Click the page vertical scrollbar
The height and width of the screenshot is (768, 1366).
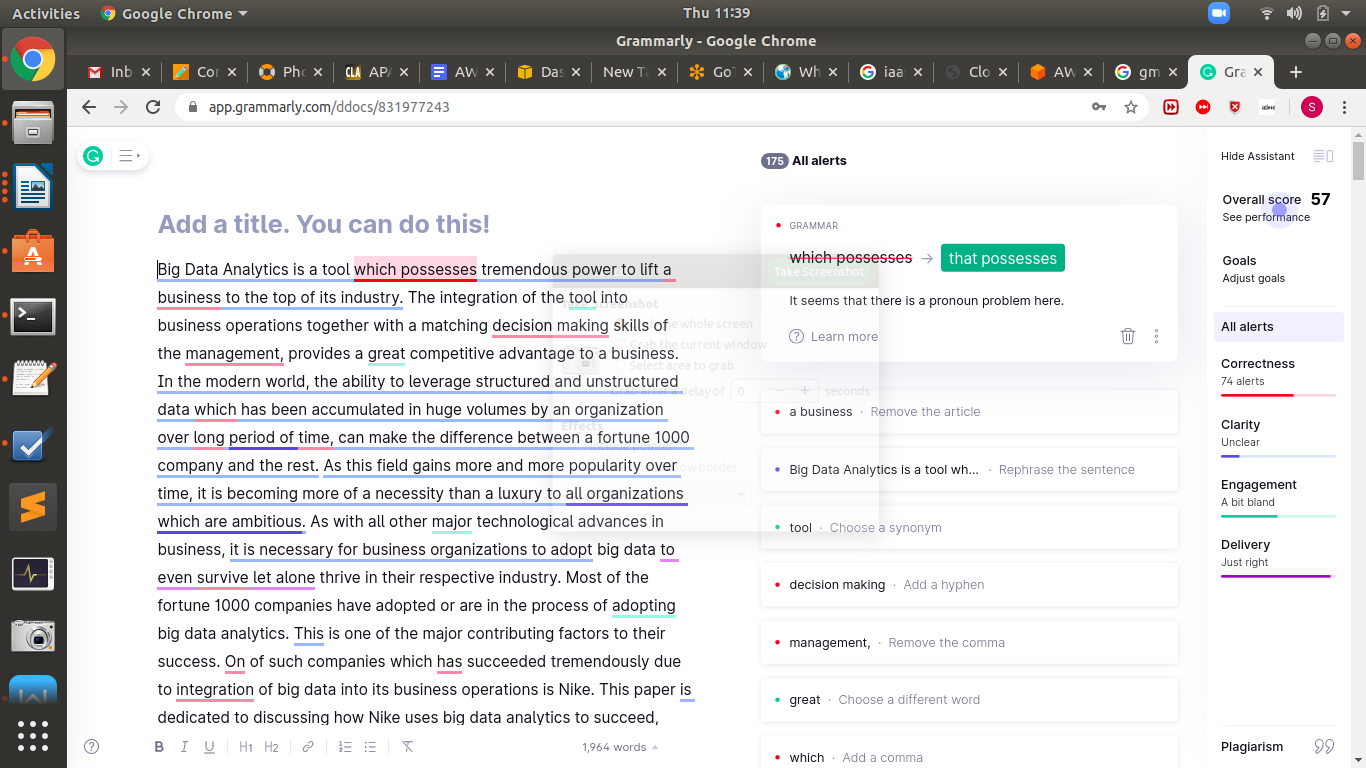click(x=1358, y=160)
